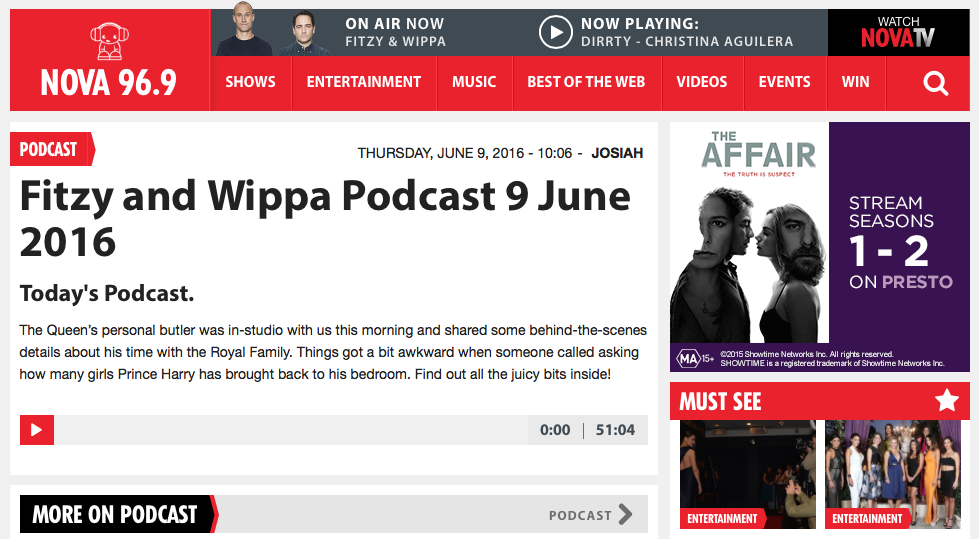Open author Josiah's link

617,153
